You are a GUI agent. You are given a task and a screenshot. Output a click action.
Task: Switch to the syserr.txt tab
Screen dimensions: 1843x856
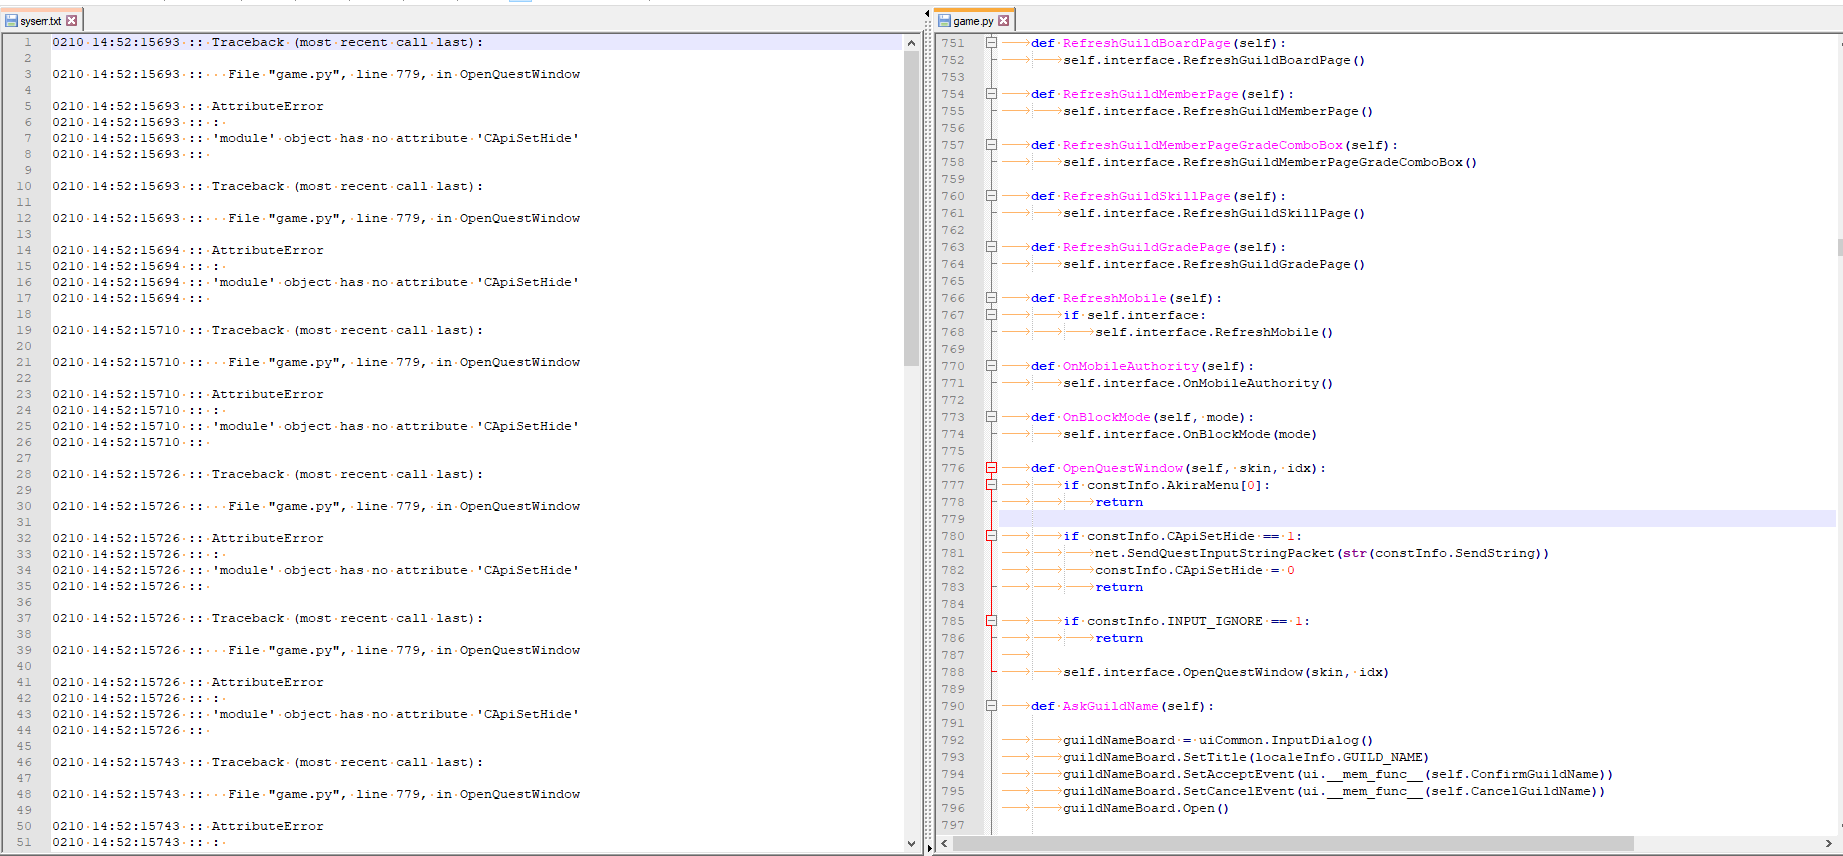41,20
